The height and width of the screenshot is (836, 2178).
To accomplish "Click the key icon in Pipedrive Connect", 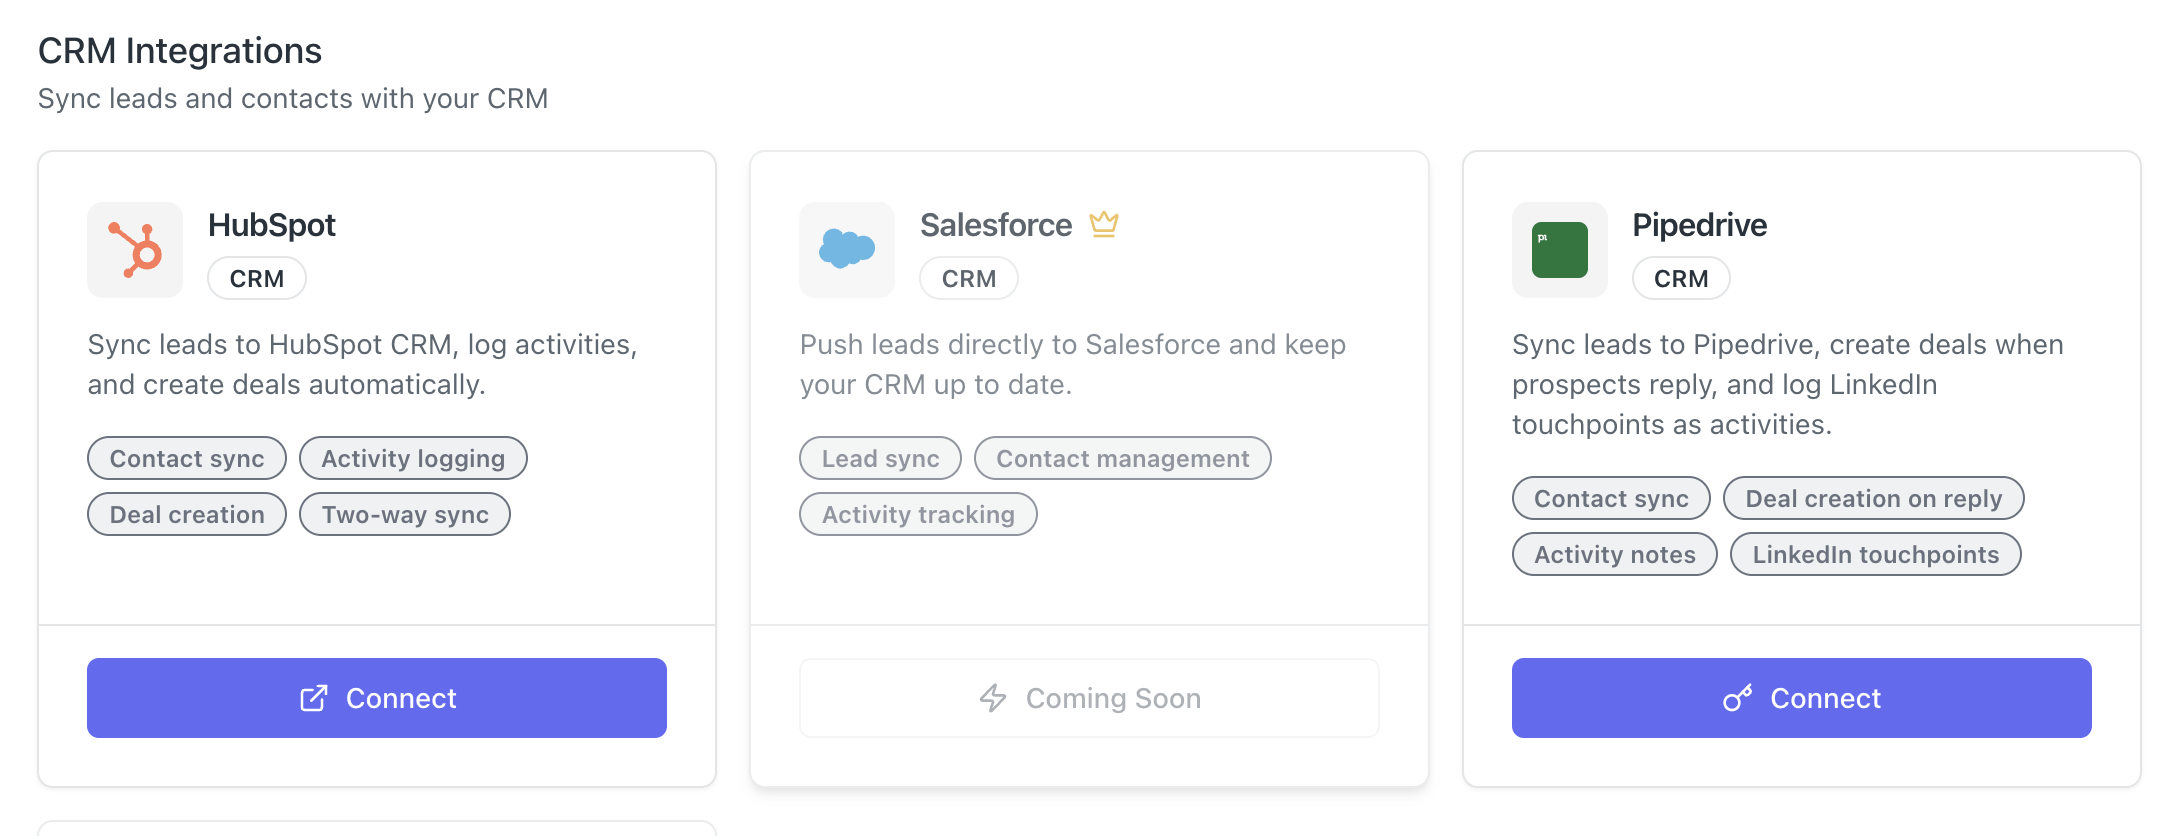I will tap(1738, 698).
